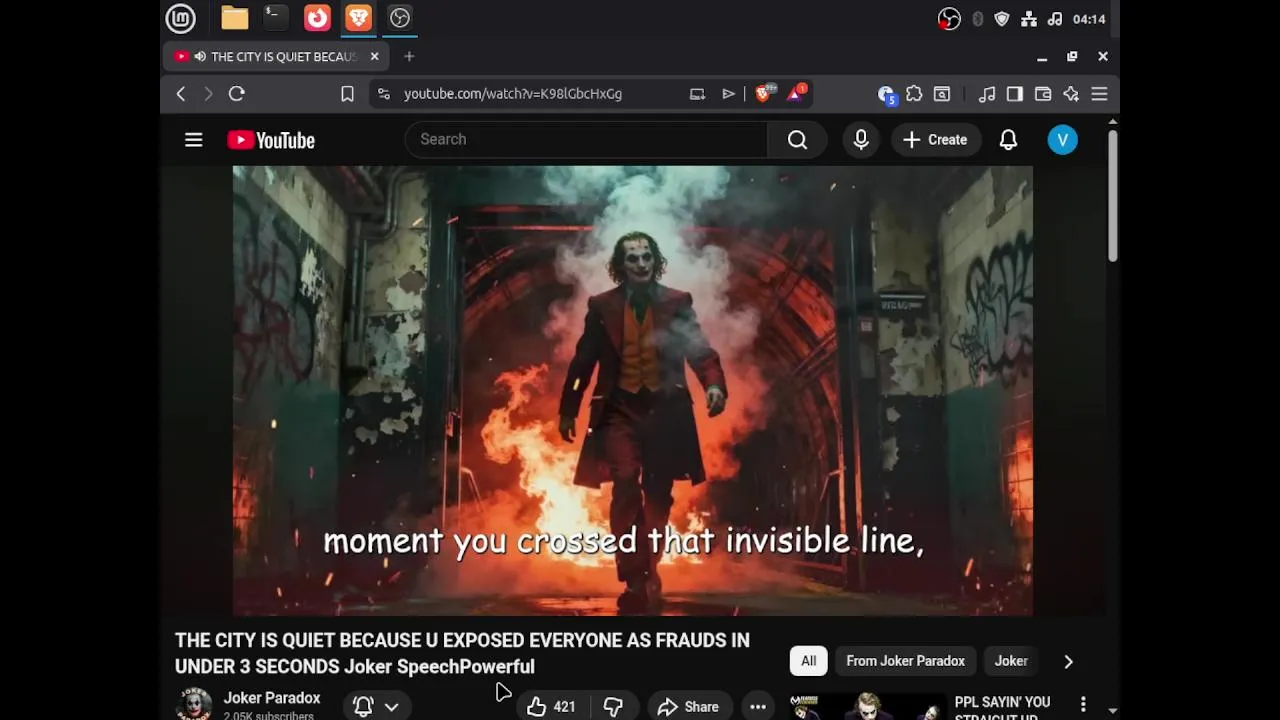Open the Joker Paradox channel name link

coord(272,698)
